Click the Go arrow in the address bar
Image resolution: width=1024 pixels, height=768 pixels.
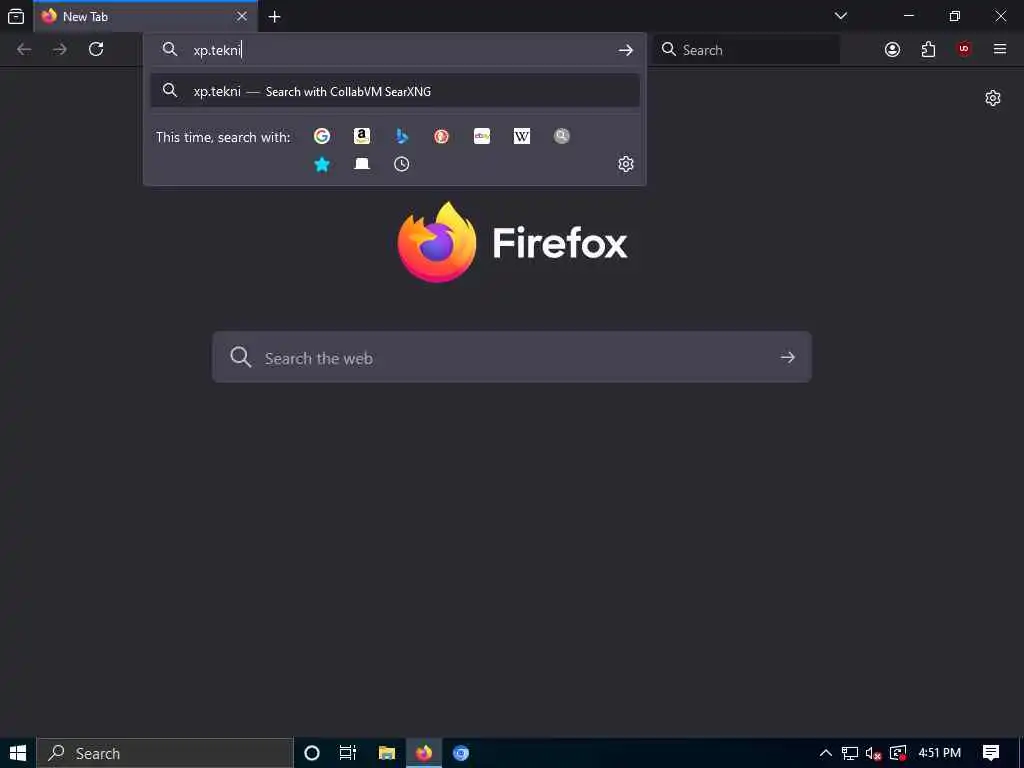coord(626,50)
